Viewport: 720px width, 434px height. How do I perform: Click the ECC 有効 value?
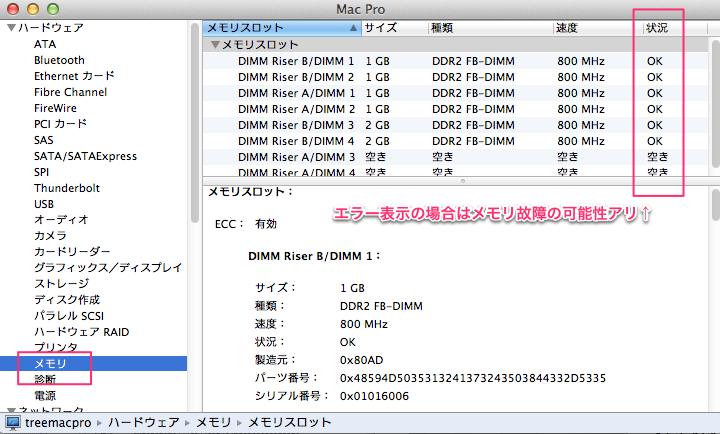click(266, 224)
